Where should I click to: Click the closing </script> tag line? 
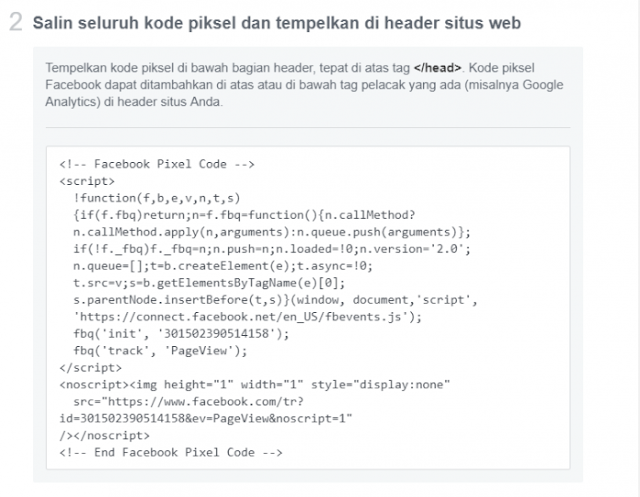tap(91, 368)
